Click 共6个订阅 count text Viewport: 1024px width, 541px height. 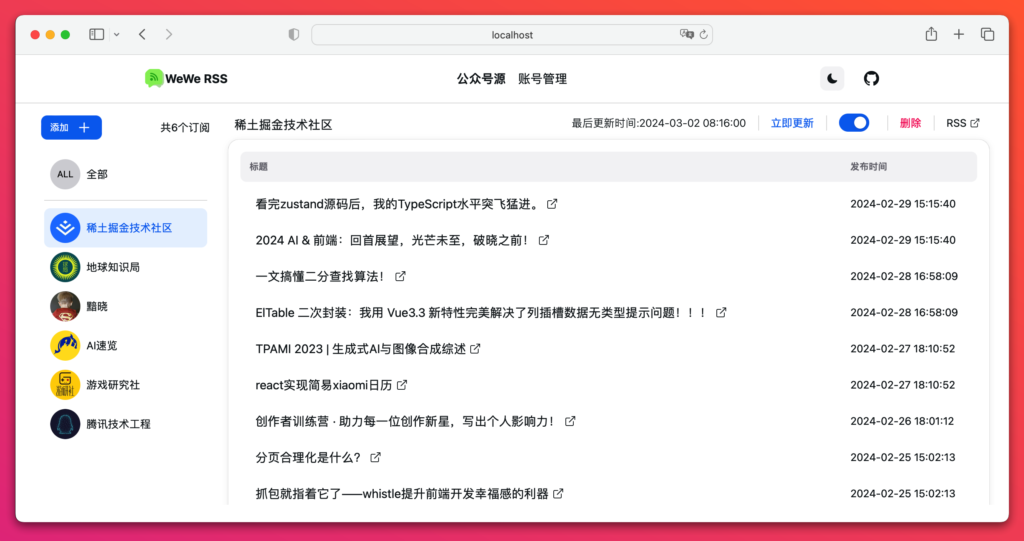(x=185, y=127)
